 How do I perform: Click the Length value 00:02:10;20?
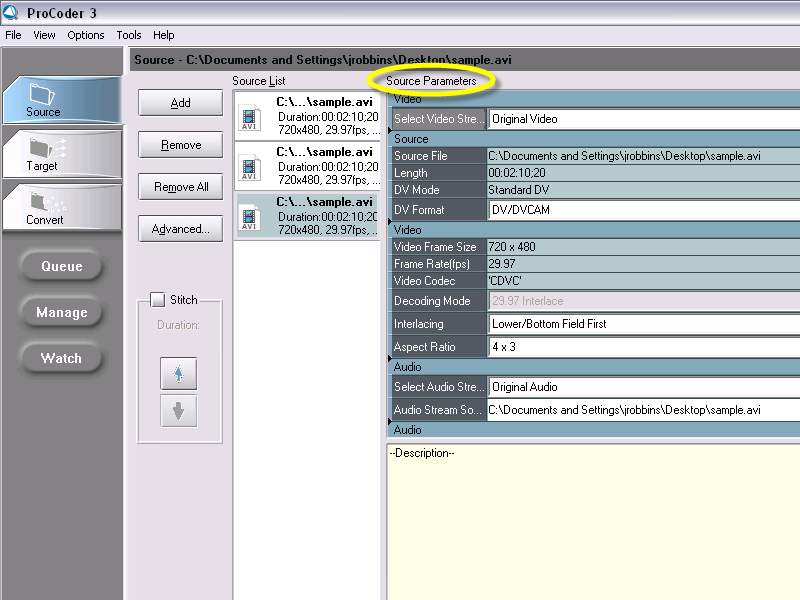pyautogui.click(x=644, y=173)
